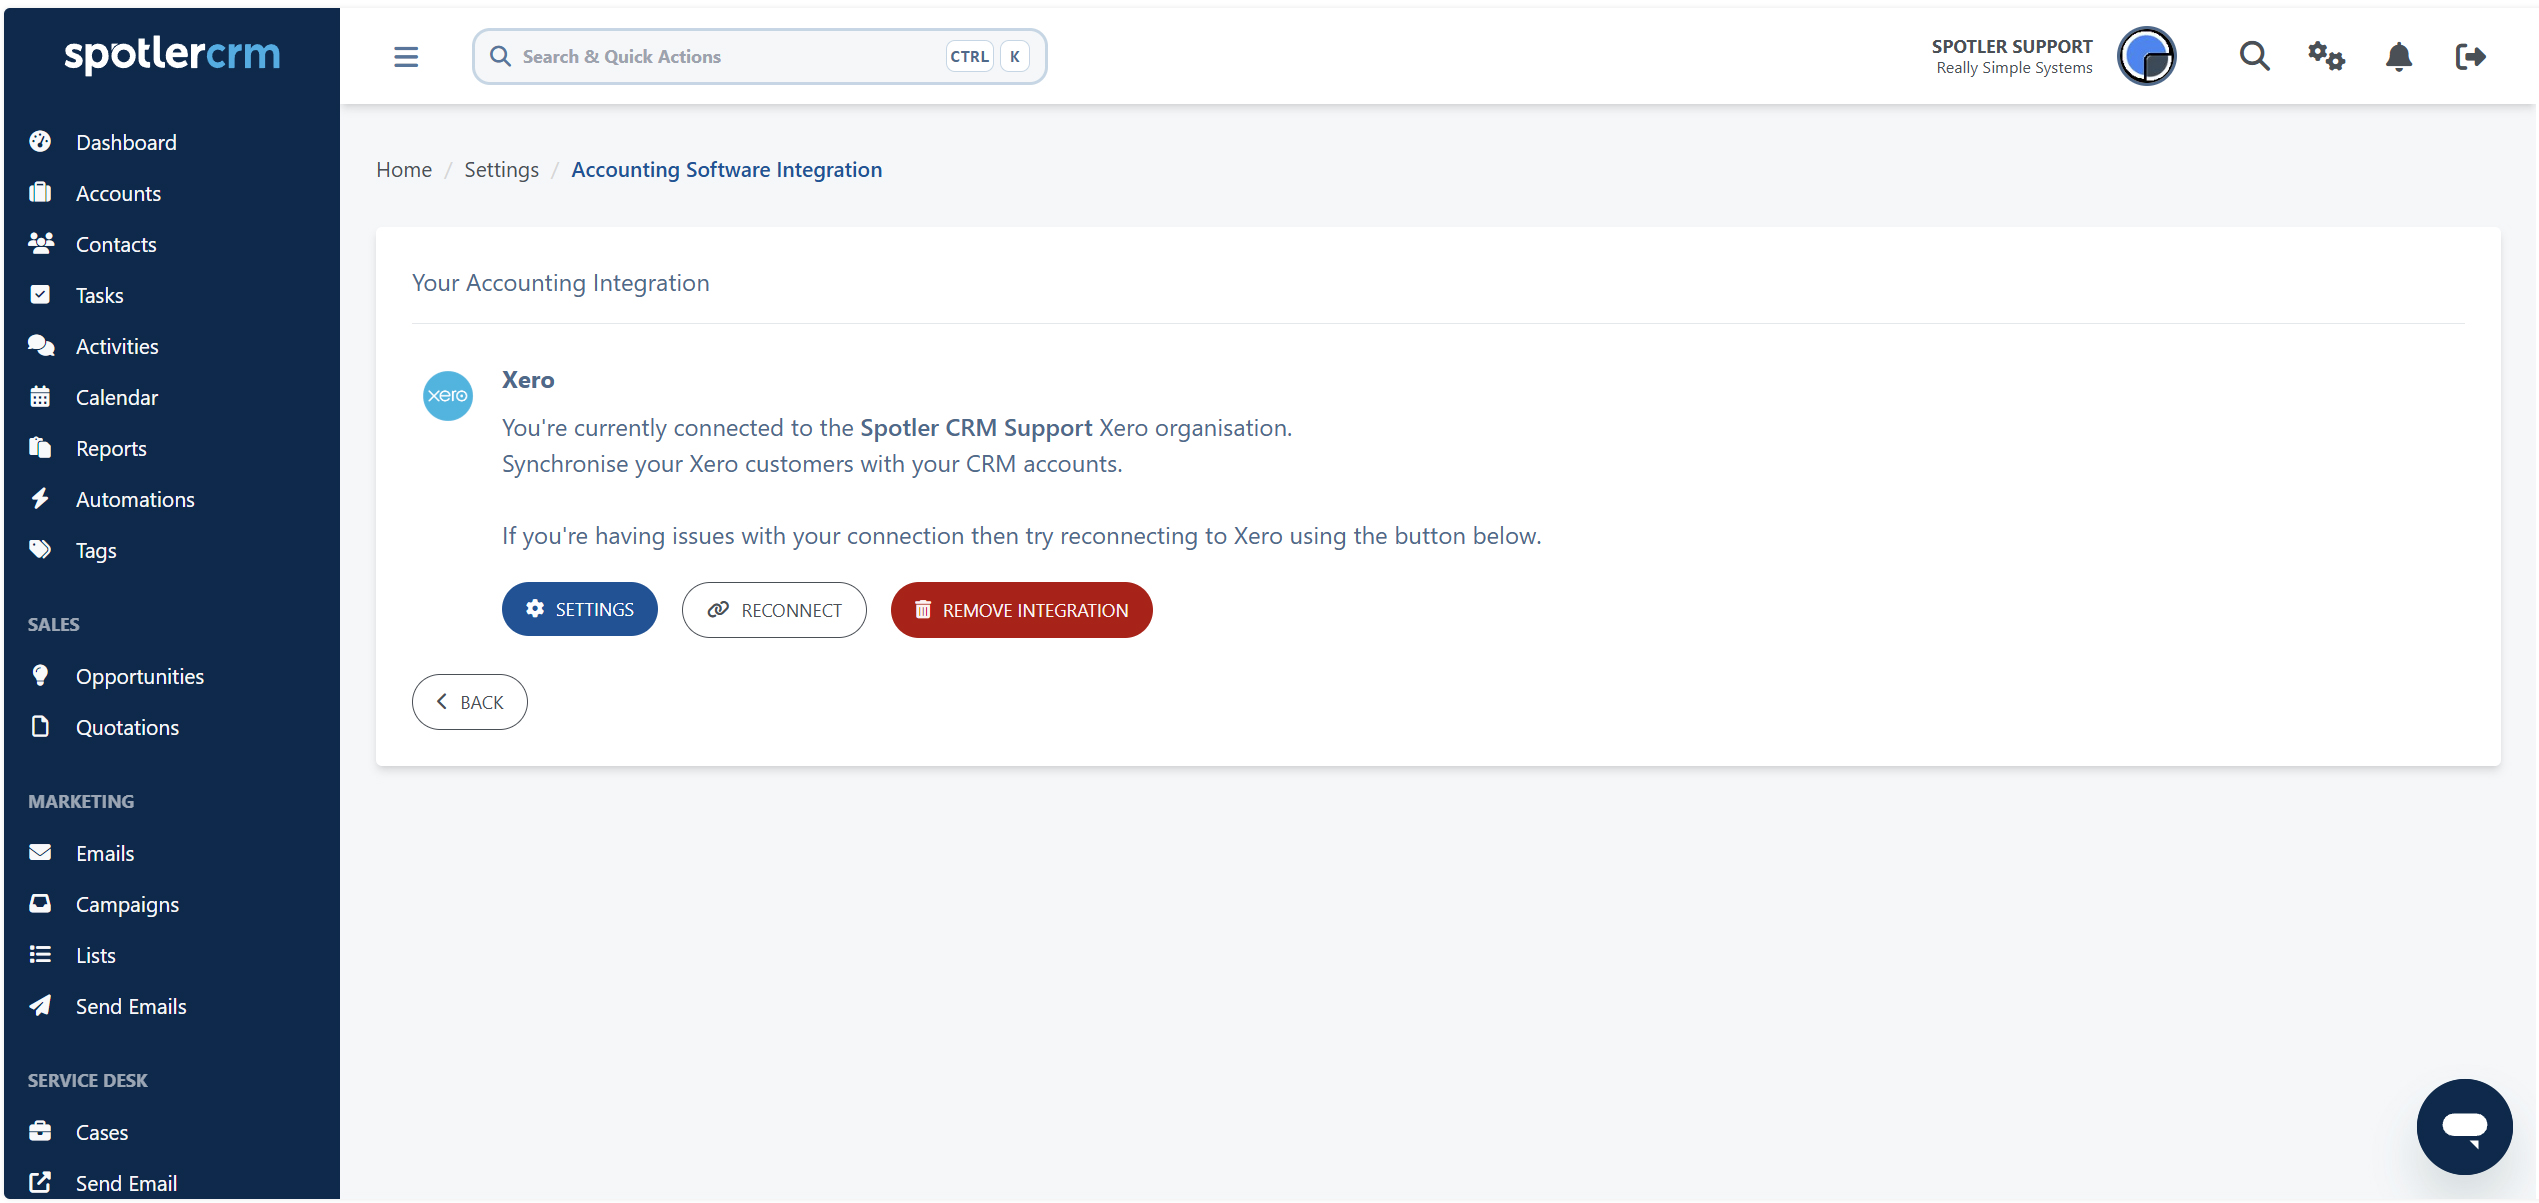Click the Send Email external-link icon
The height and width of the screenshot is (1203, 2539).
tap(40, 1183)
